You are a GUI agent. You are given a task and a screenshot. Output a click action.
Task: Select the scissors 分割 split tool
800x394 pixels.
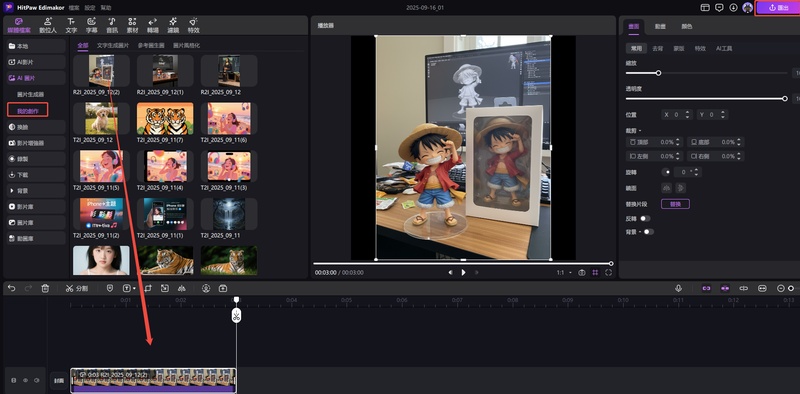[x=77, y=288]
